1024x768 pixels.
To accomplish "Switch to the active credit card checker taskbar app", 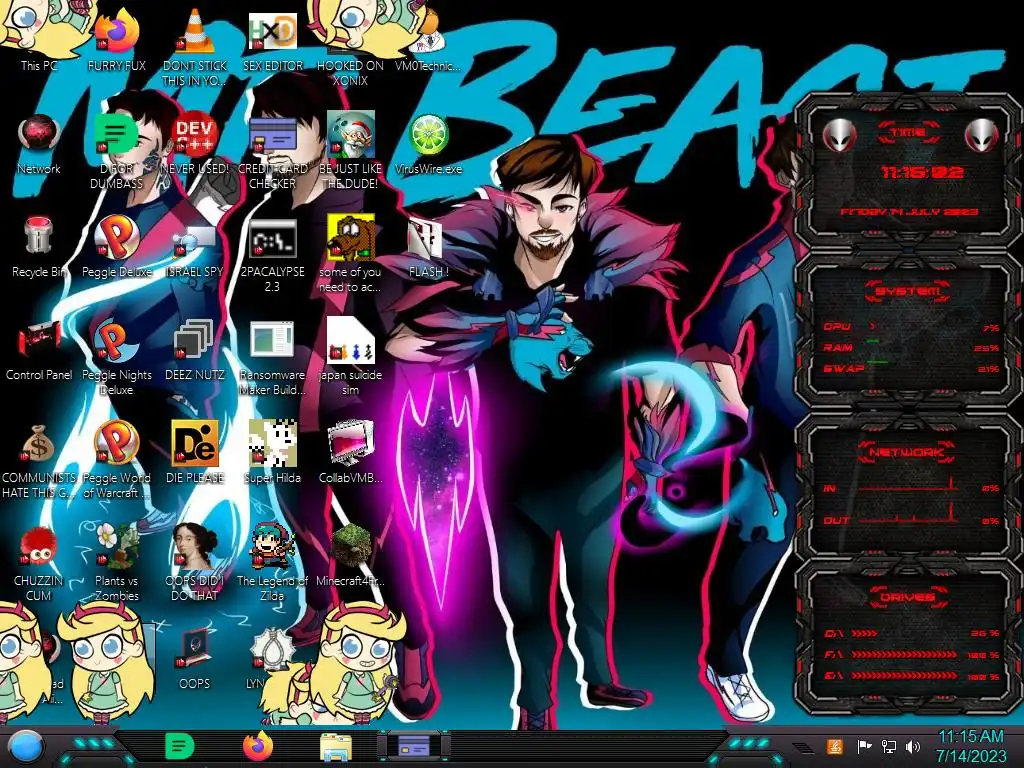I will click(413, 746).
